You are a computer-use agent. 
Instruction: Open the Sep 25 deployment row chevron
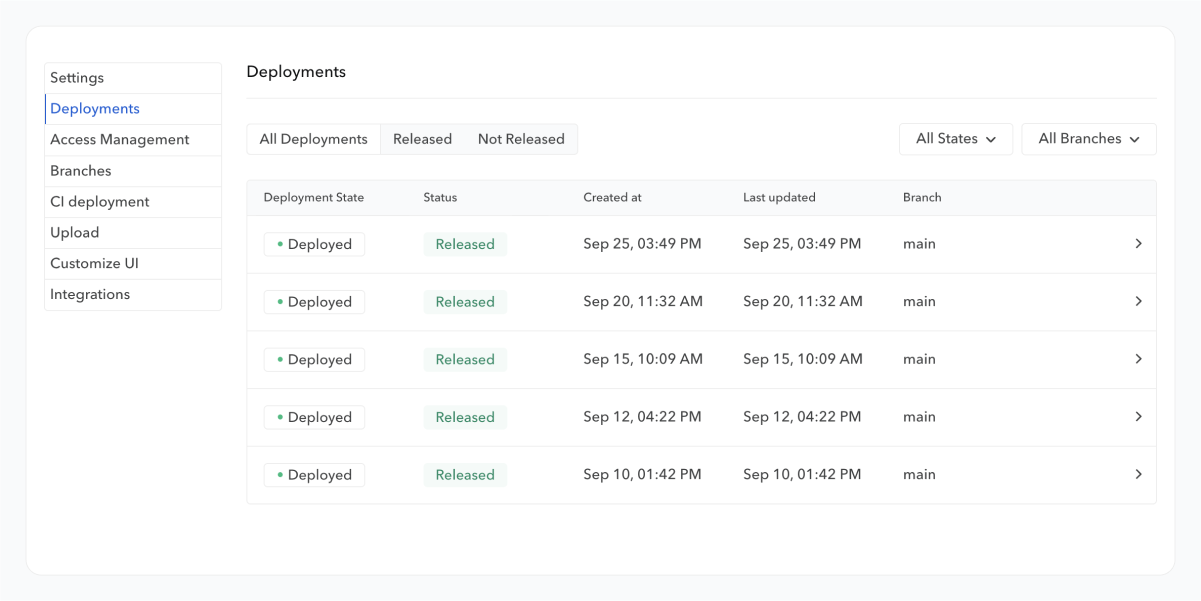tap(1138, 244)
